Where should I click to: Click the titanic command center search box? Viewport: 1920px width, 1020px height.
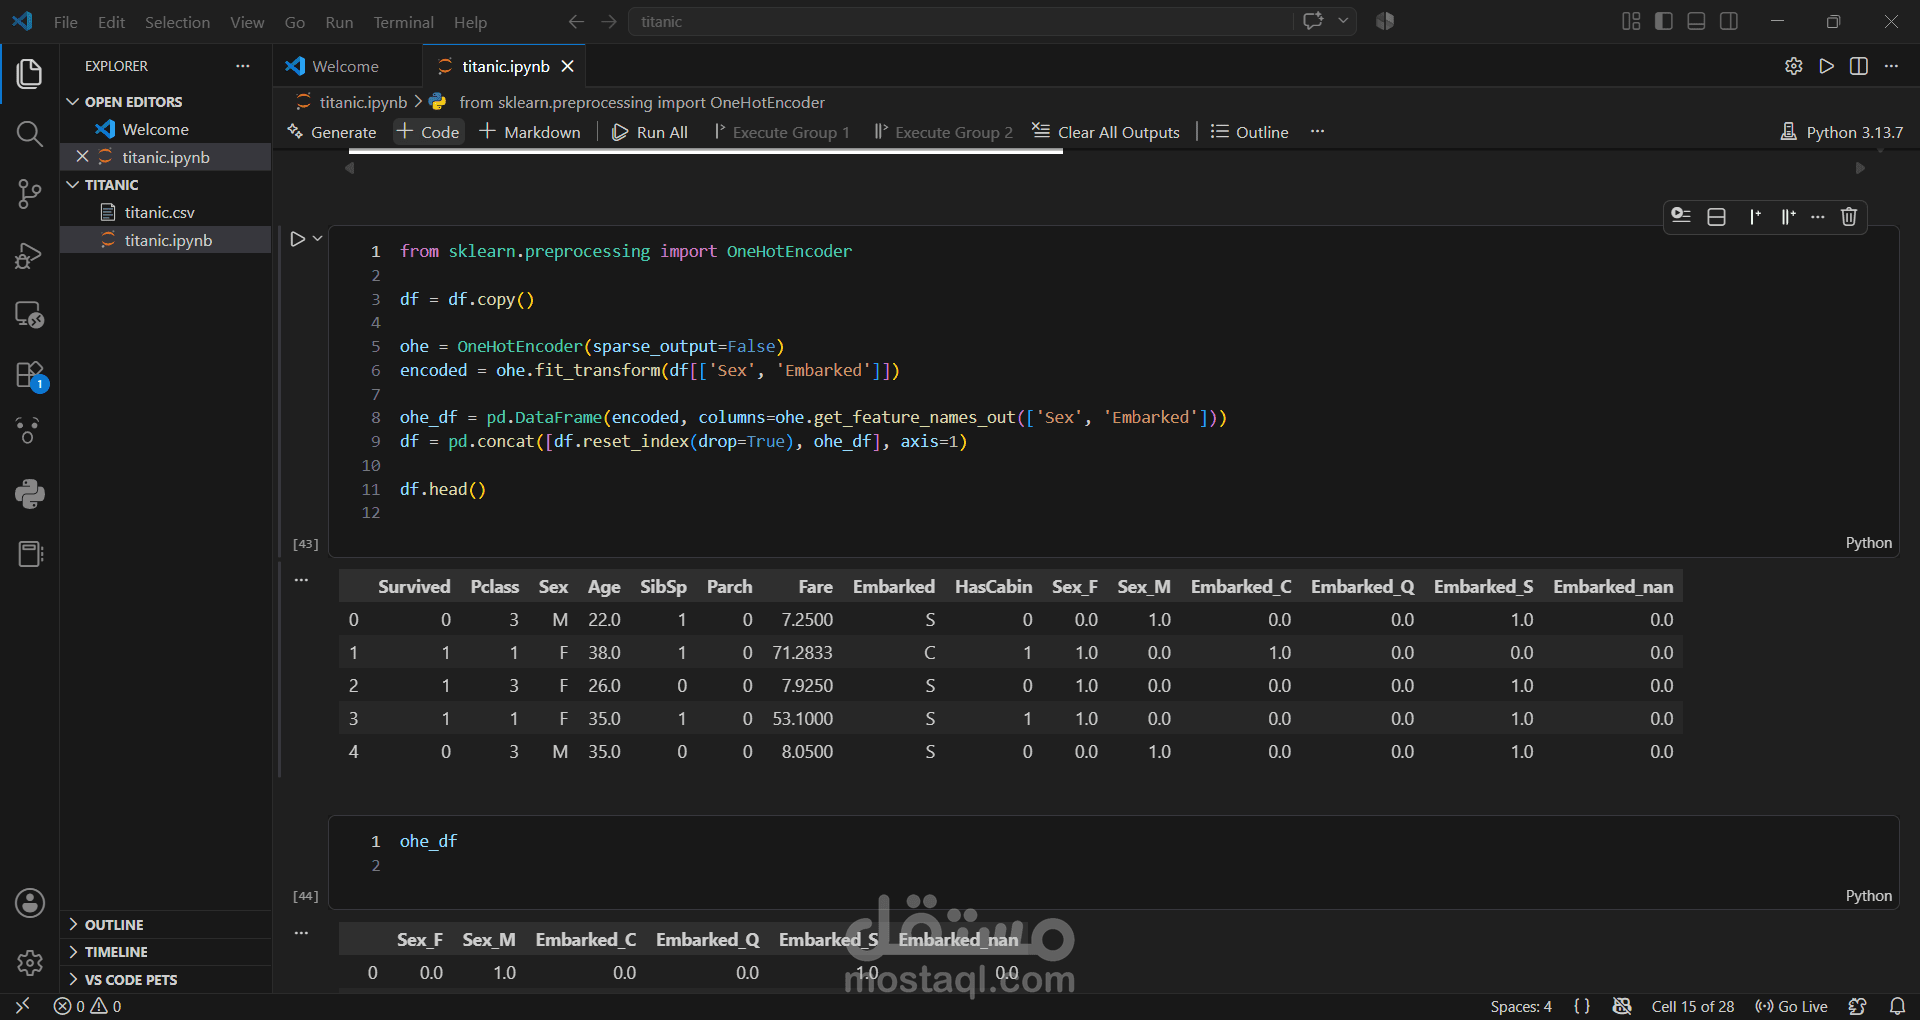coord(960,21)
